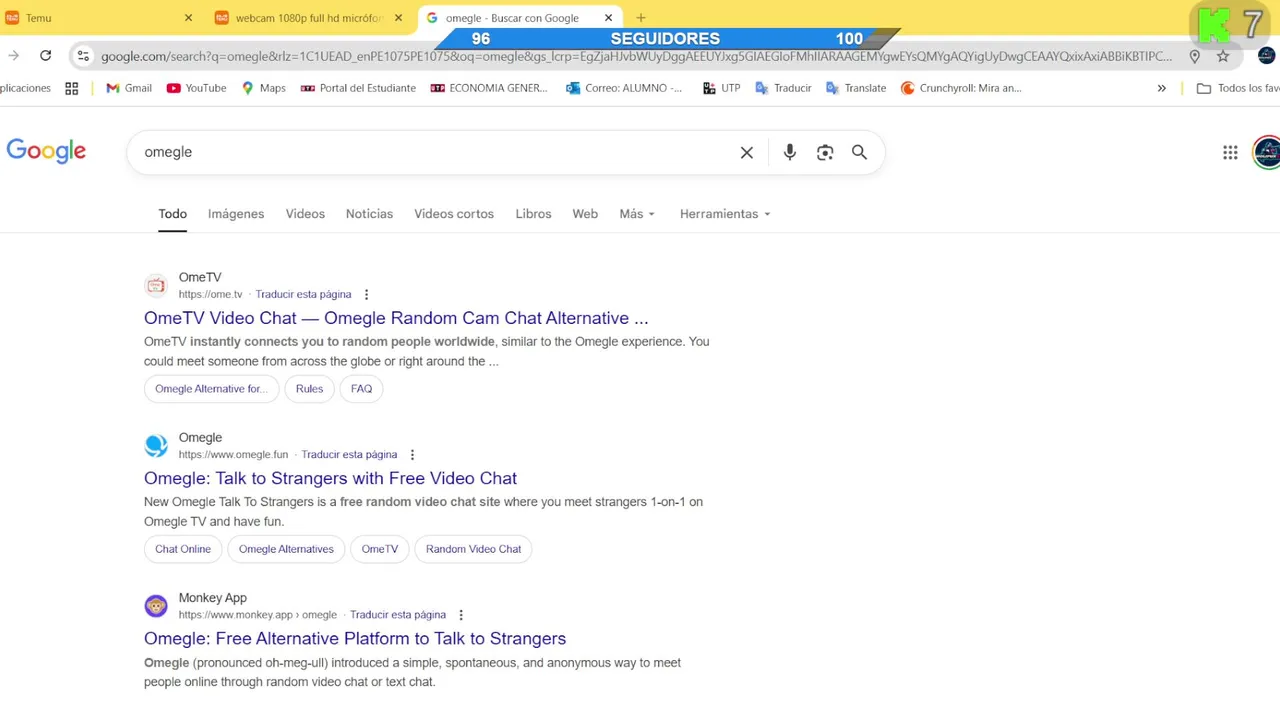Screen dimensions: 1280x720
Task: Open Omegle: Free Alternative Platform link
Action: pos(355,638)
